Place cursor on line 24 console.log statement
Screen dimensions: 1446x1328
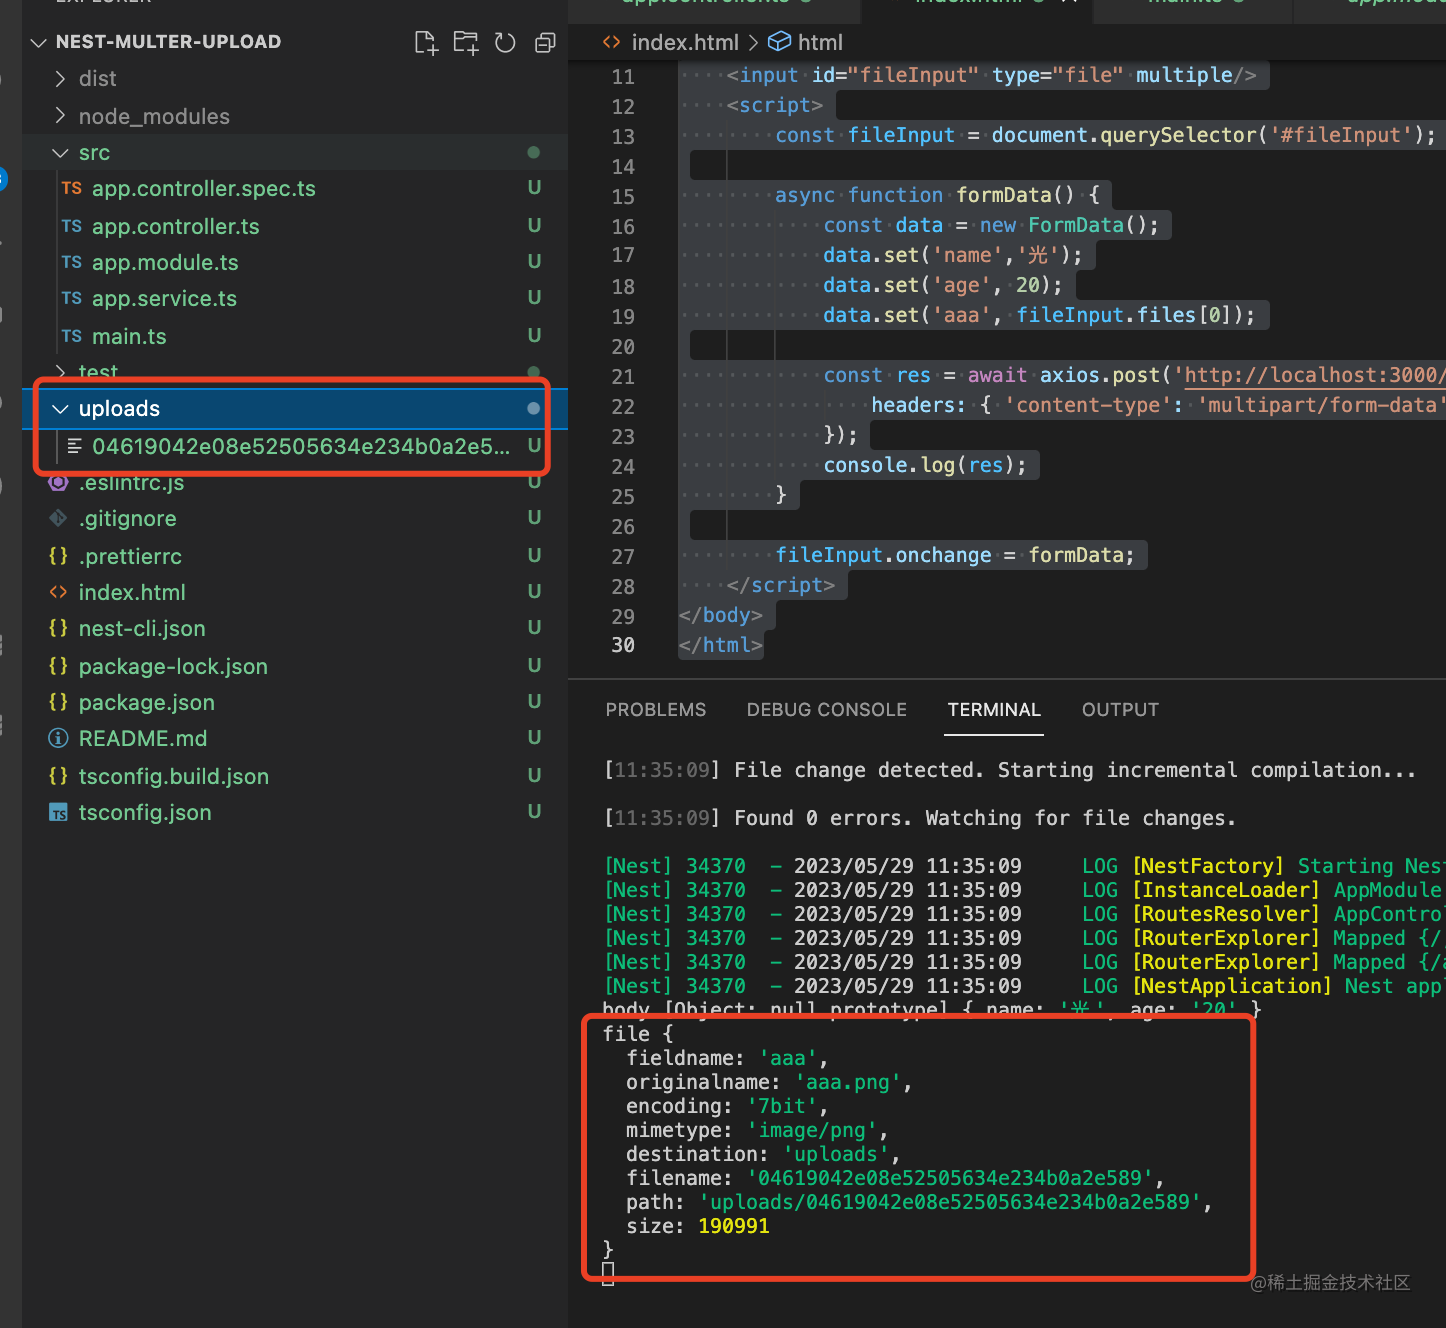pyautogui.click(x=924, y=465)
